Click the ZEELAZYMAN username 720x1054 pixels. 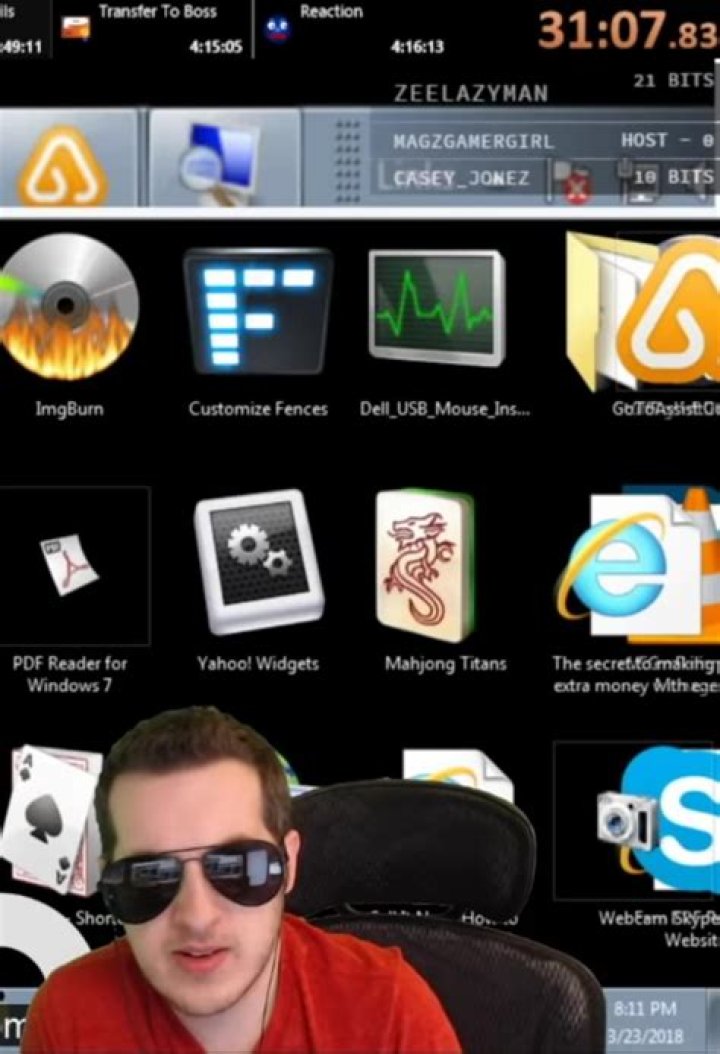pyautogui.click(x=471, y=93)
